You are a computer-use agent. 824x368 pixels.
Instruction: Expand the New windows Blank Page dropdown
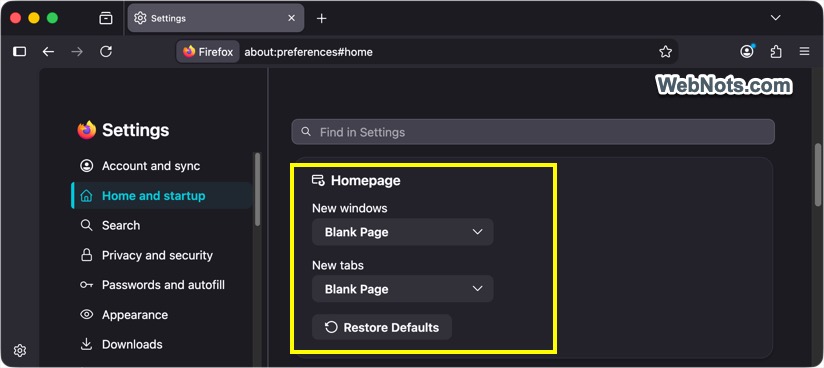pyautogui.click(x=403, y=232)
